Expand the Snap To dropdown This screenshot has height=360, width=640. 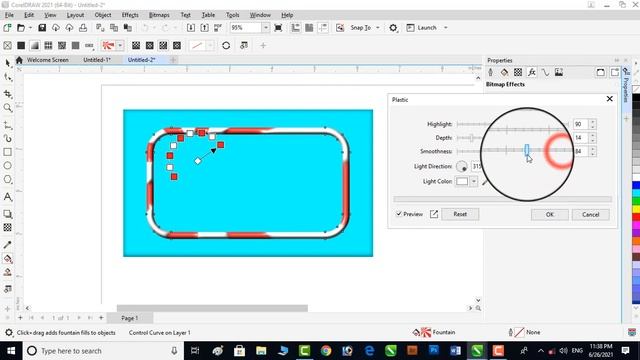[378, 28]
